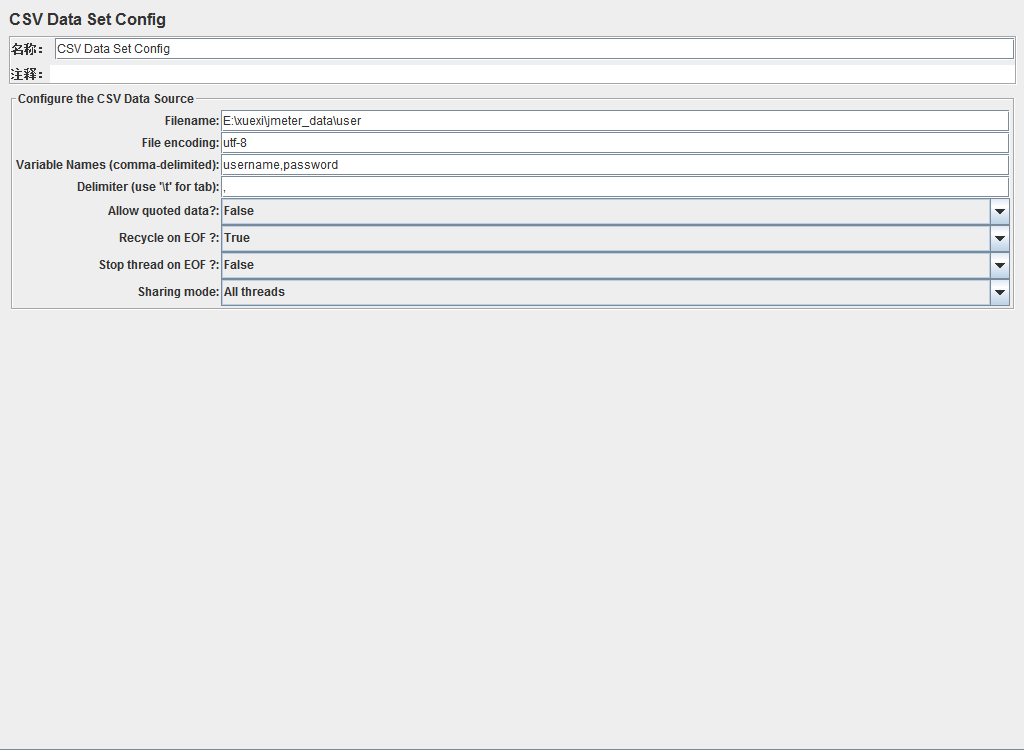Select the Allow quoted data combo box showing False
The width and height of the screenshot is (1024, 750).
(x=615, y=211)
